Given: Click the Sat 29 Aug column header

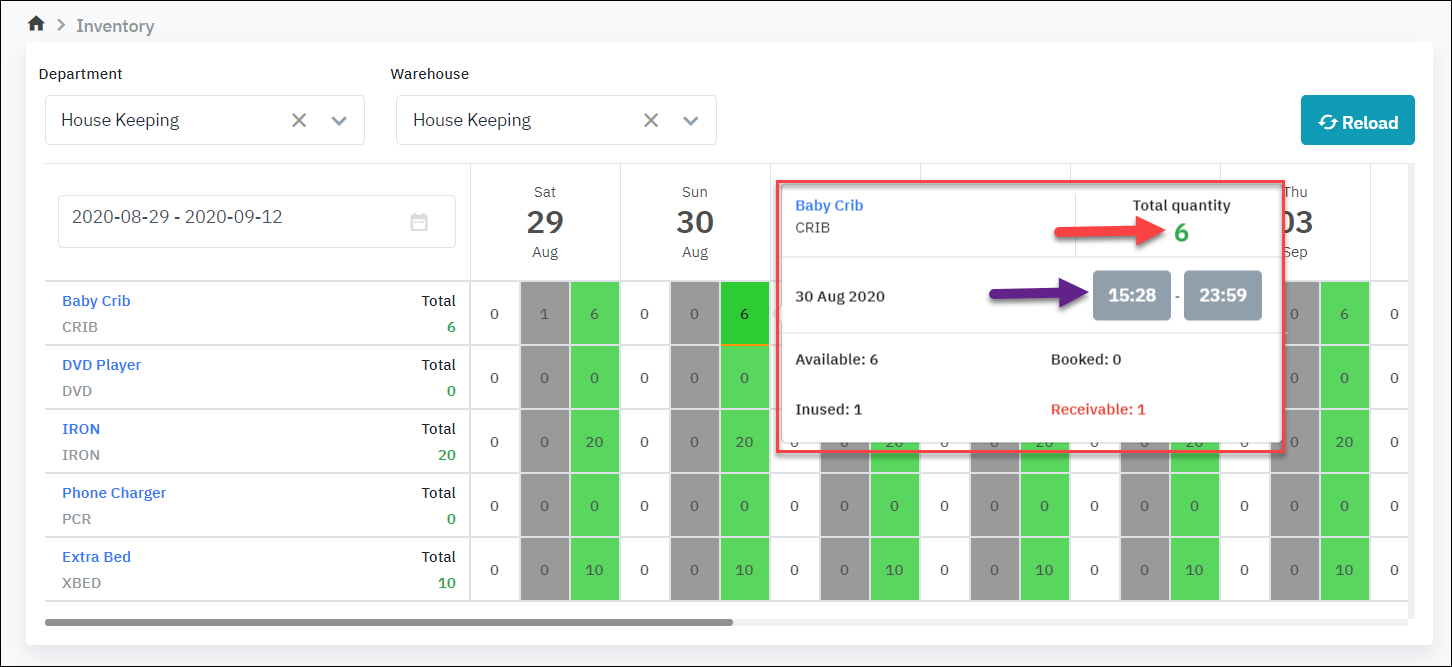Looking at the screenshot, I should click(545, 221).
